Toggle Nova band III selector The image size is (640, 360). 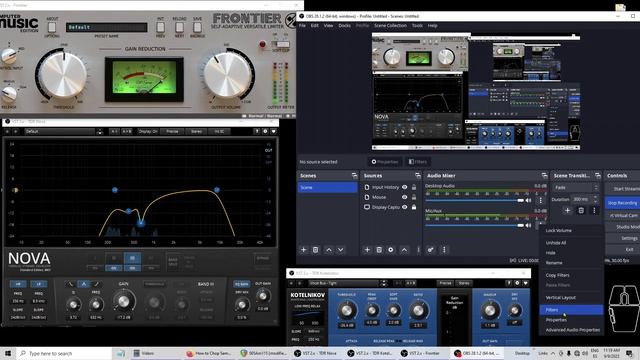pyautogui.click(x=132, y=258)
